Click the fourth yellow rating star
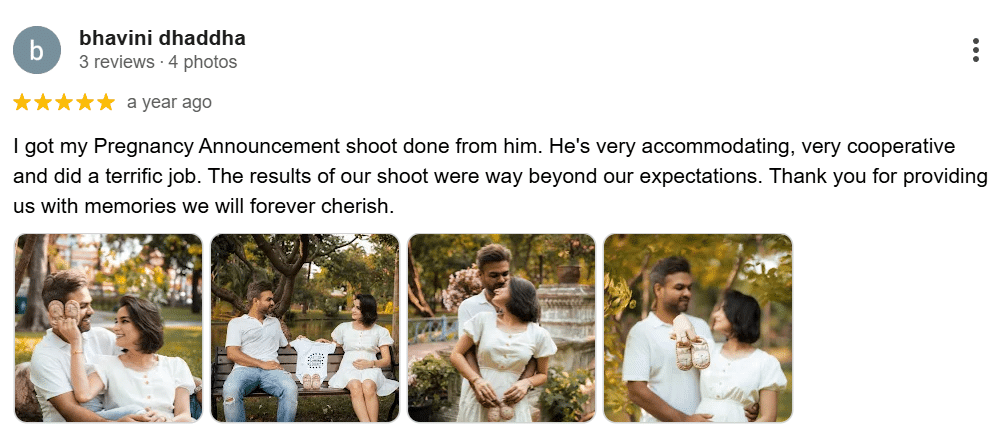The height and width of the screenshot is (444, 999). coord(85,102)
